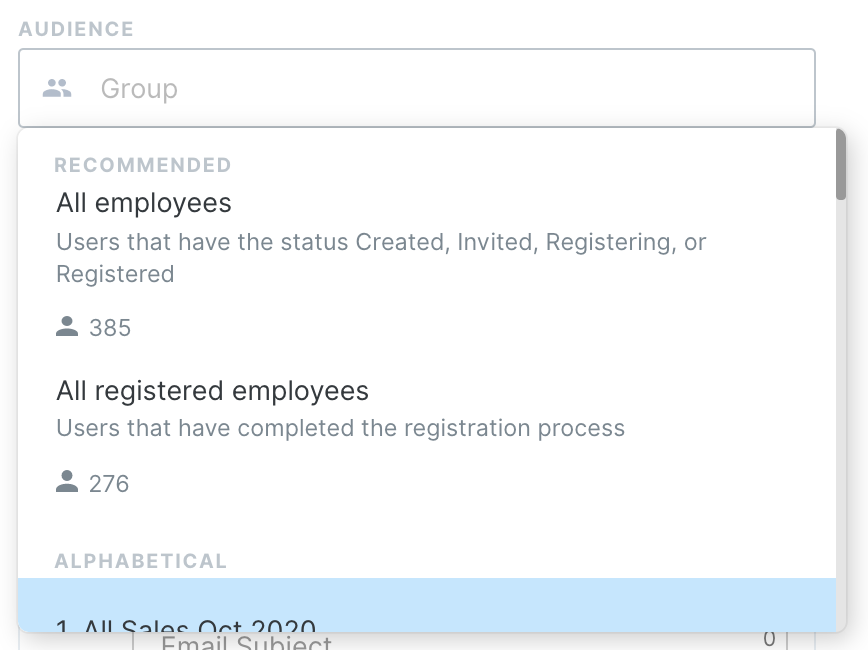Click the group people icon in Audience field
Screen dimensions: 868x650
coord(57,88)
